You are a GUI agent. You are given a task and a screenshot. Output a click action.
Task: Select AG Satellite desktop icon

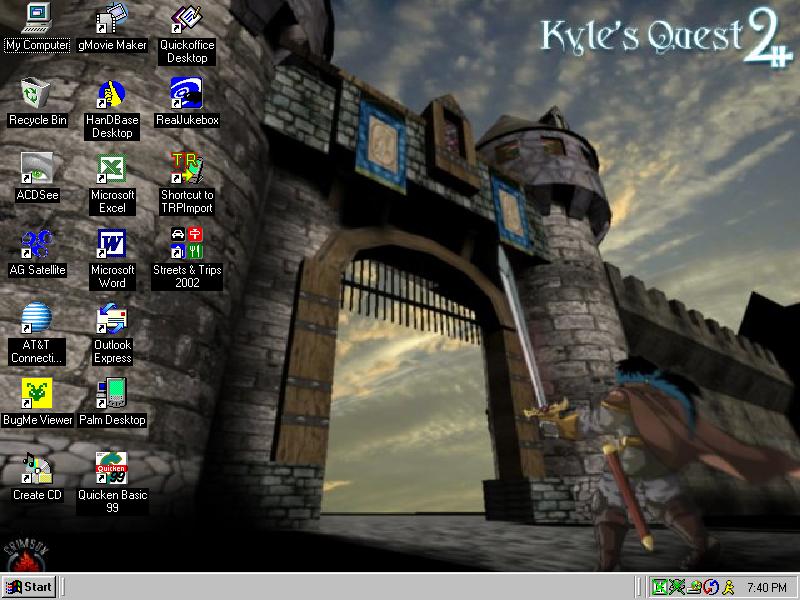pos(37,243)
